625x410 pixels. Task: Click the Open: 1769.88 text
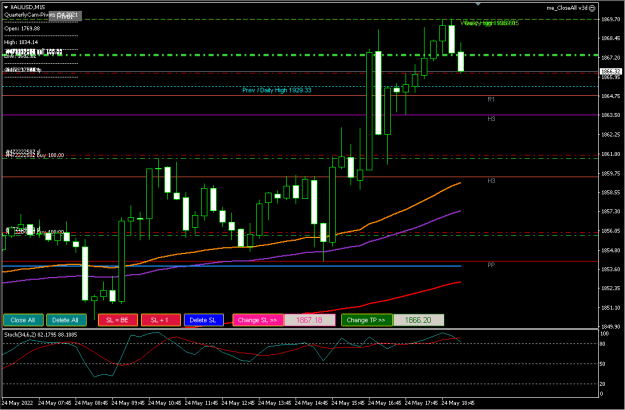point(22,29)
